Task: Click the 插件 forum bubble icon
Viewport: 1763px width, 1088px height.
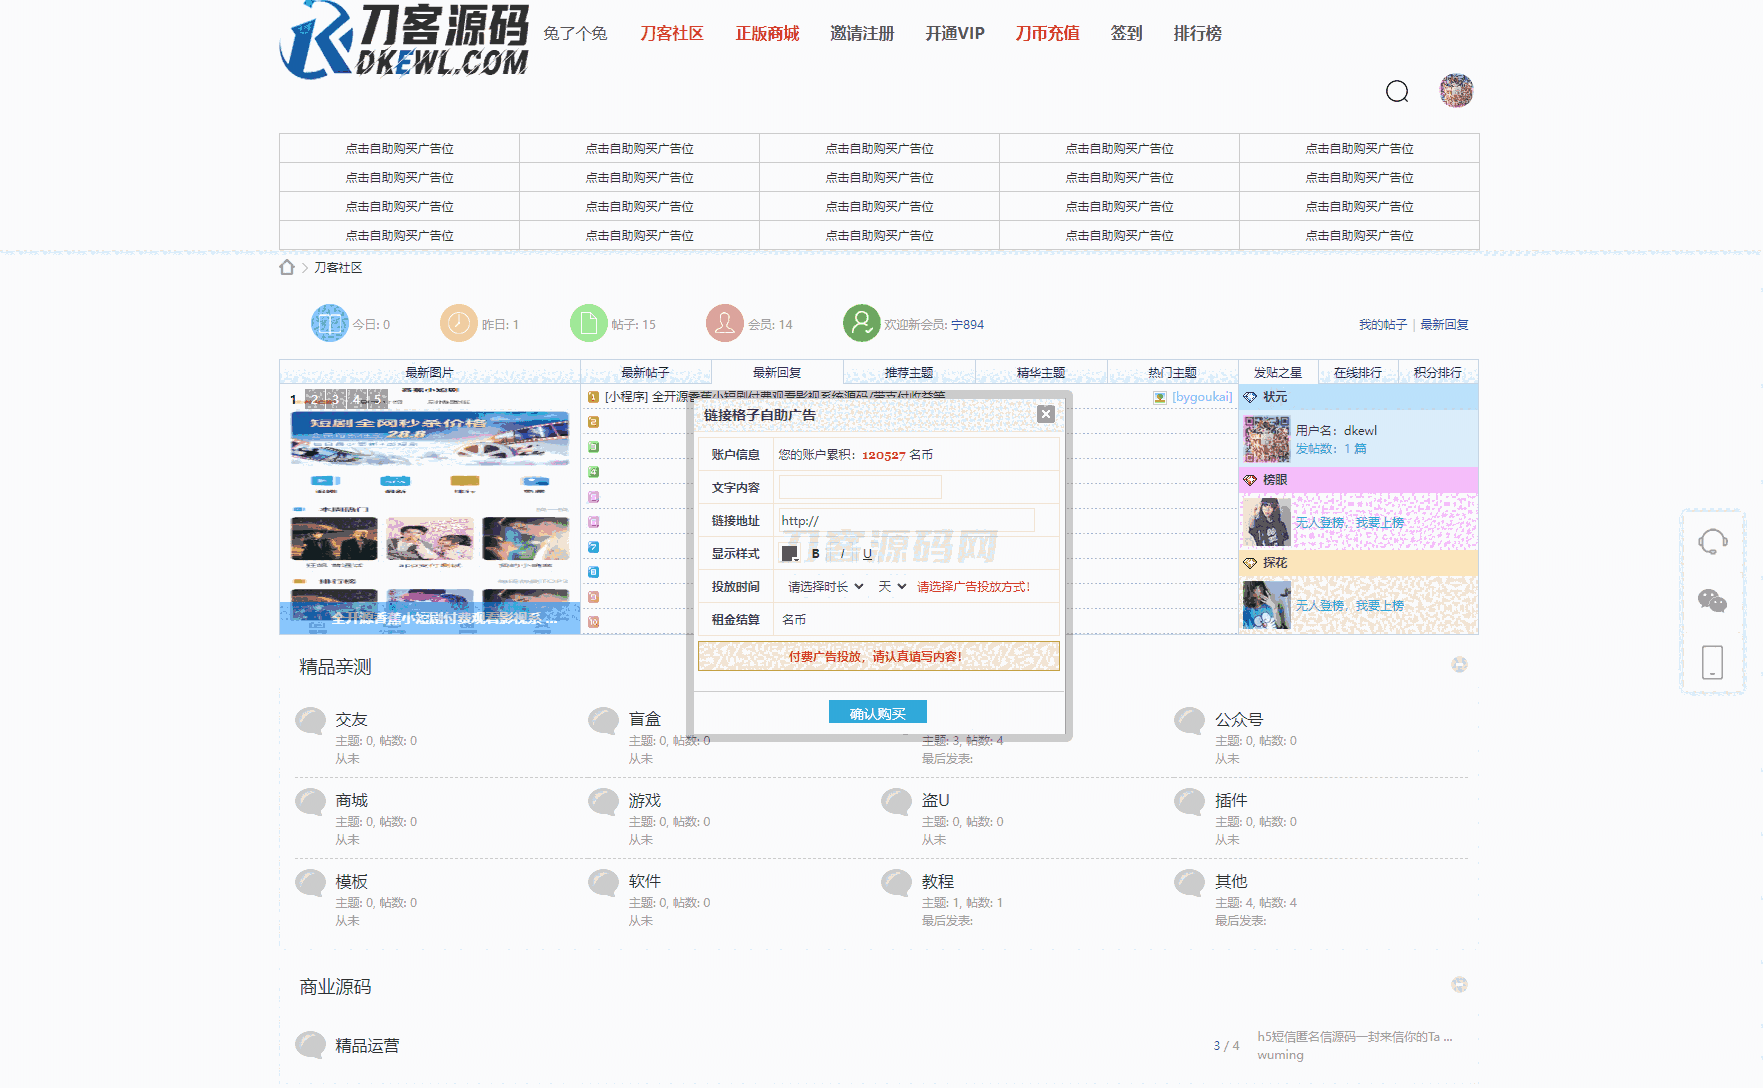Action: pos(1190,802)
